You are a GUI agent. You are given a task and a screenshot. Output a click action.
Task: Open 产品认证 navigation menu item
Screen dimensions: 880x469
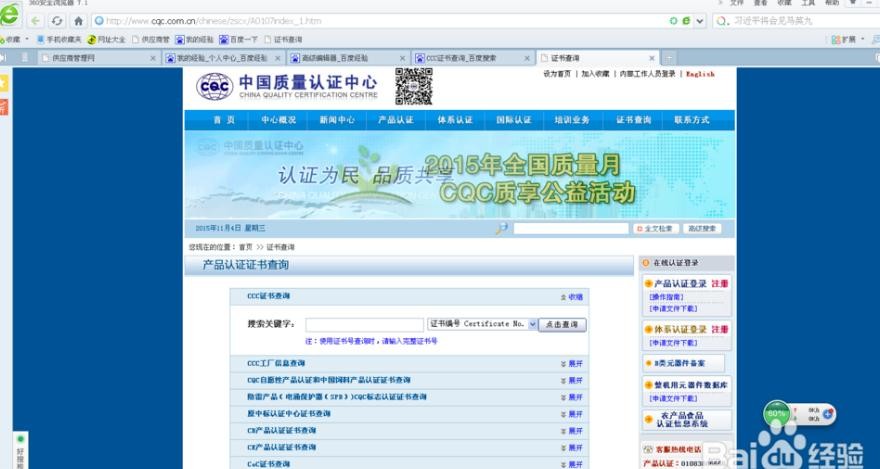395,120
